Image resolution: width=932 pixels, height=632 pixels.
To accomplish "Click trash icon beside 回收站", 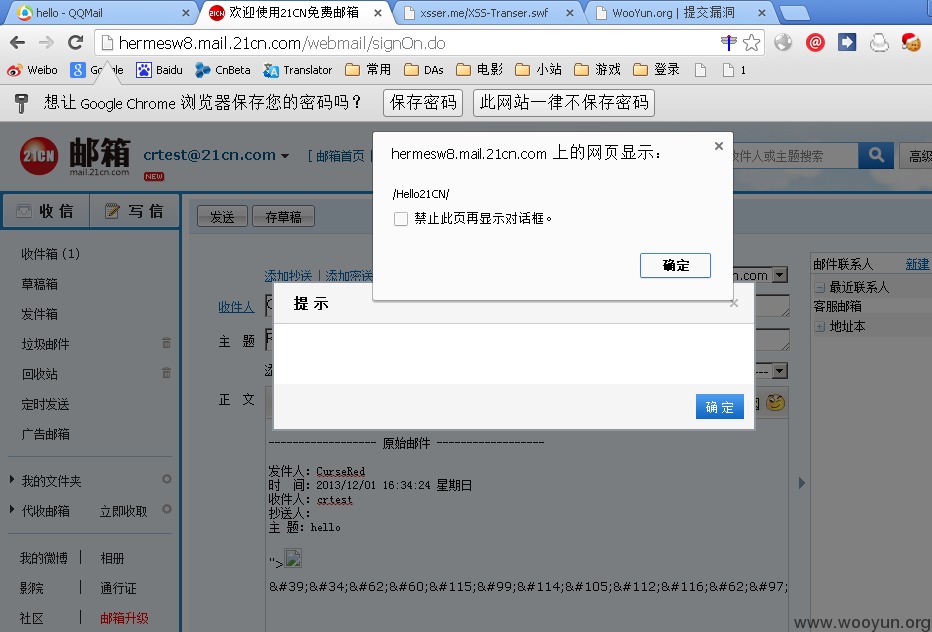I will click(x=166, y=373).
